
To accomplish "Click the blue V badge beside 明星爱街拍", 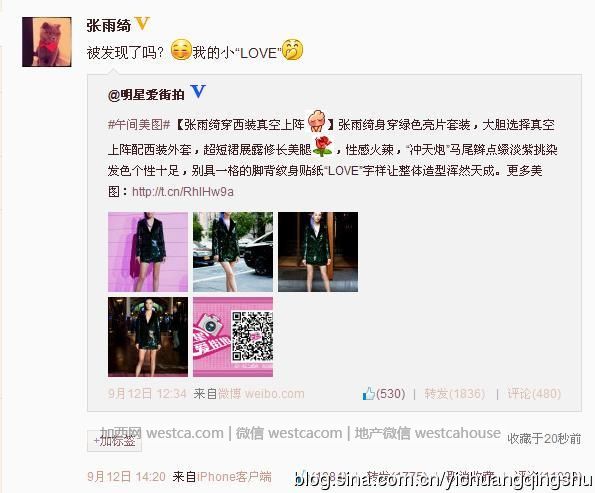I will pos(198,91).
